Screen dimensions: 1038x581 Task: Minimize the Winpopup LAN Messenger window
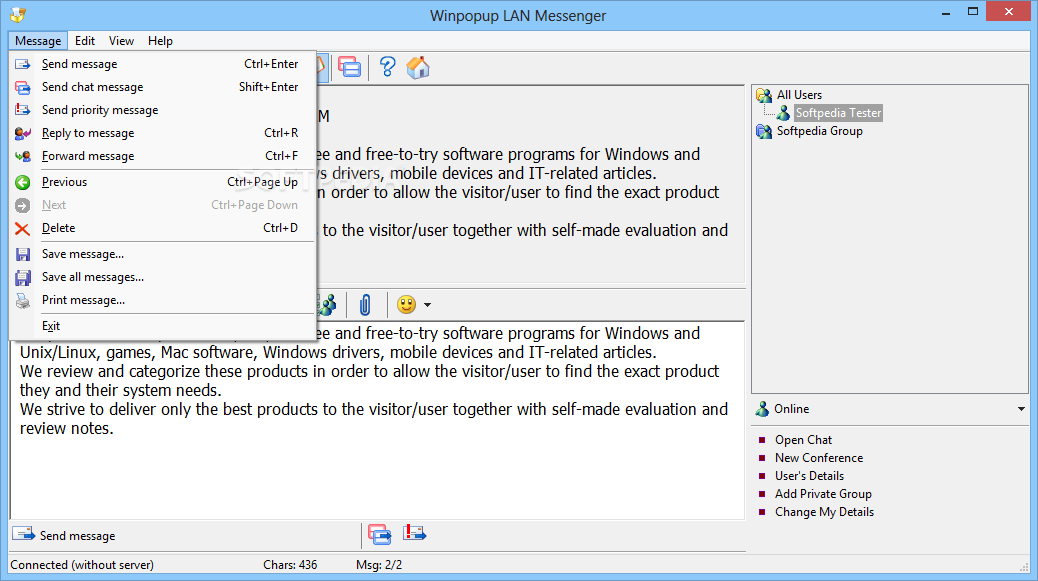pyautogui.click(x=947, y=12)
